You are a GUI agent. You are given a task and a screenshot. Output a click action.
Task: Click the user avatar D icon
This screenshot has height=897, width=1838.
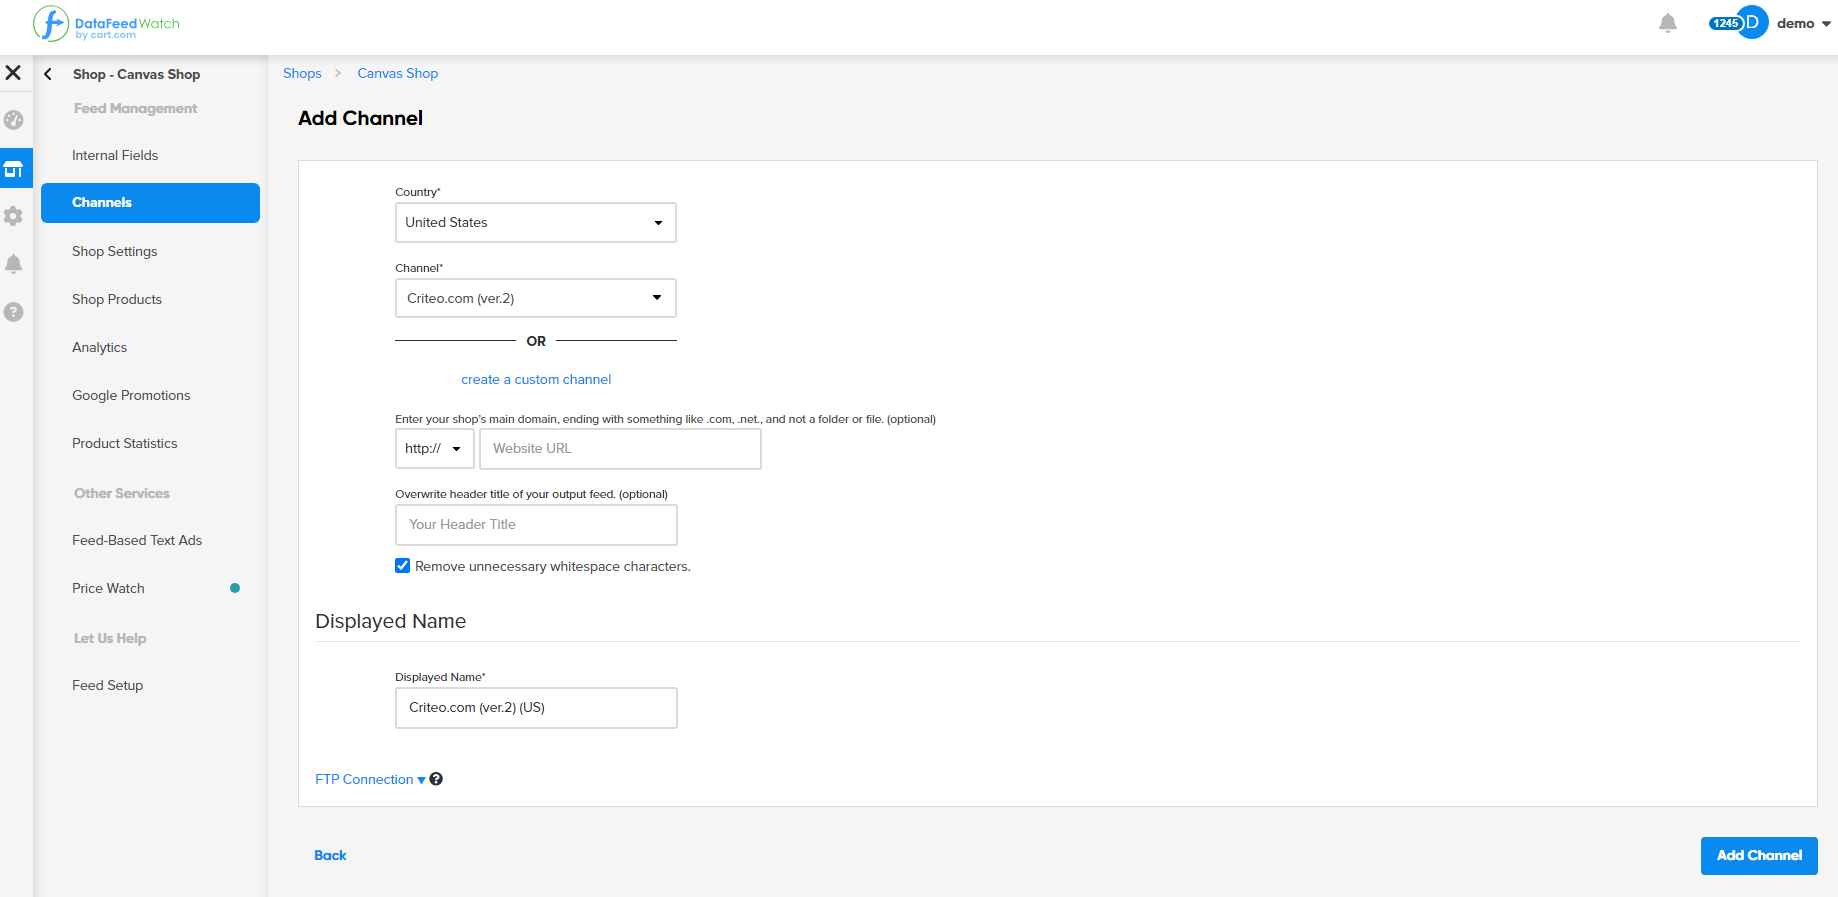1753,23
